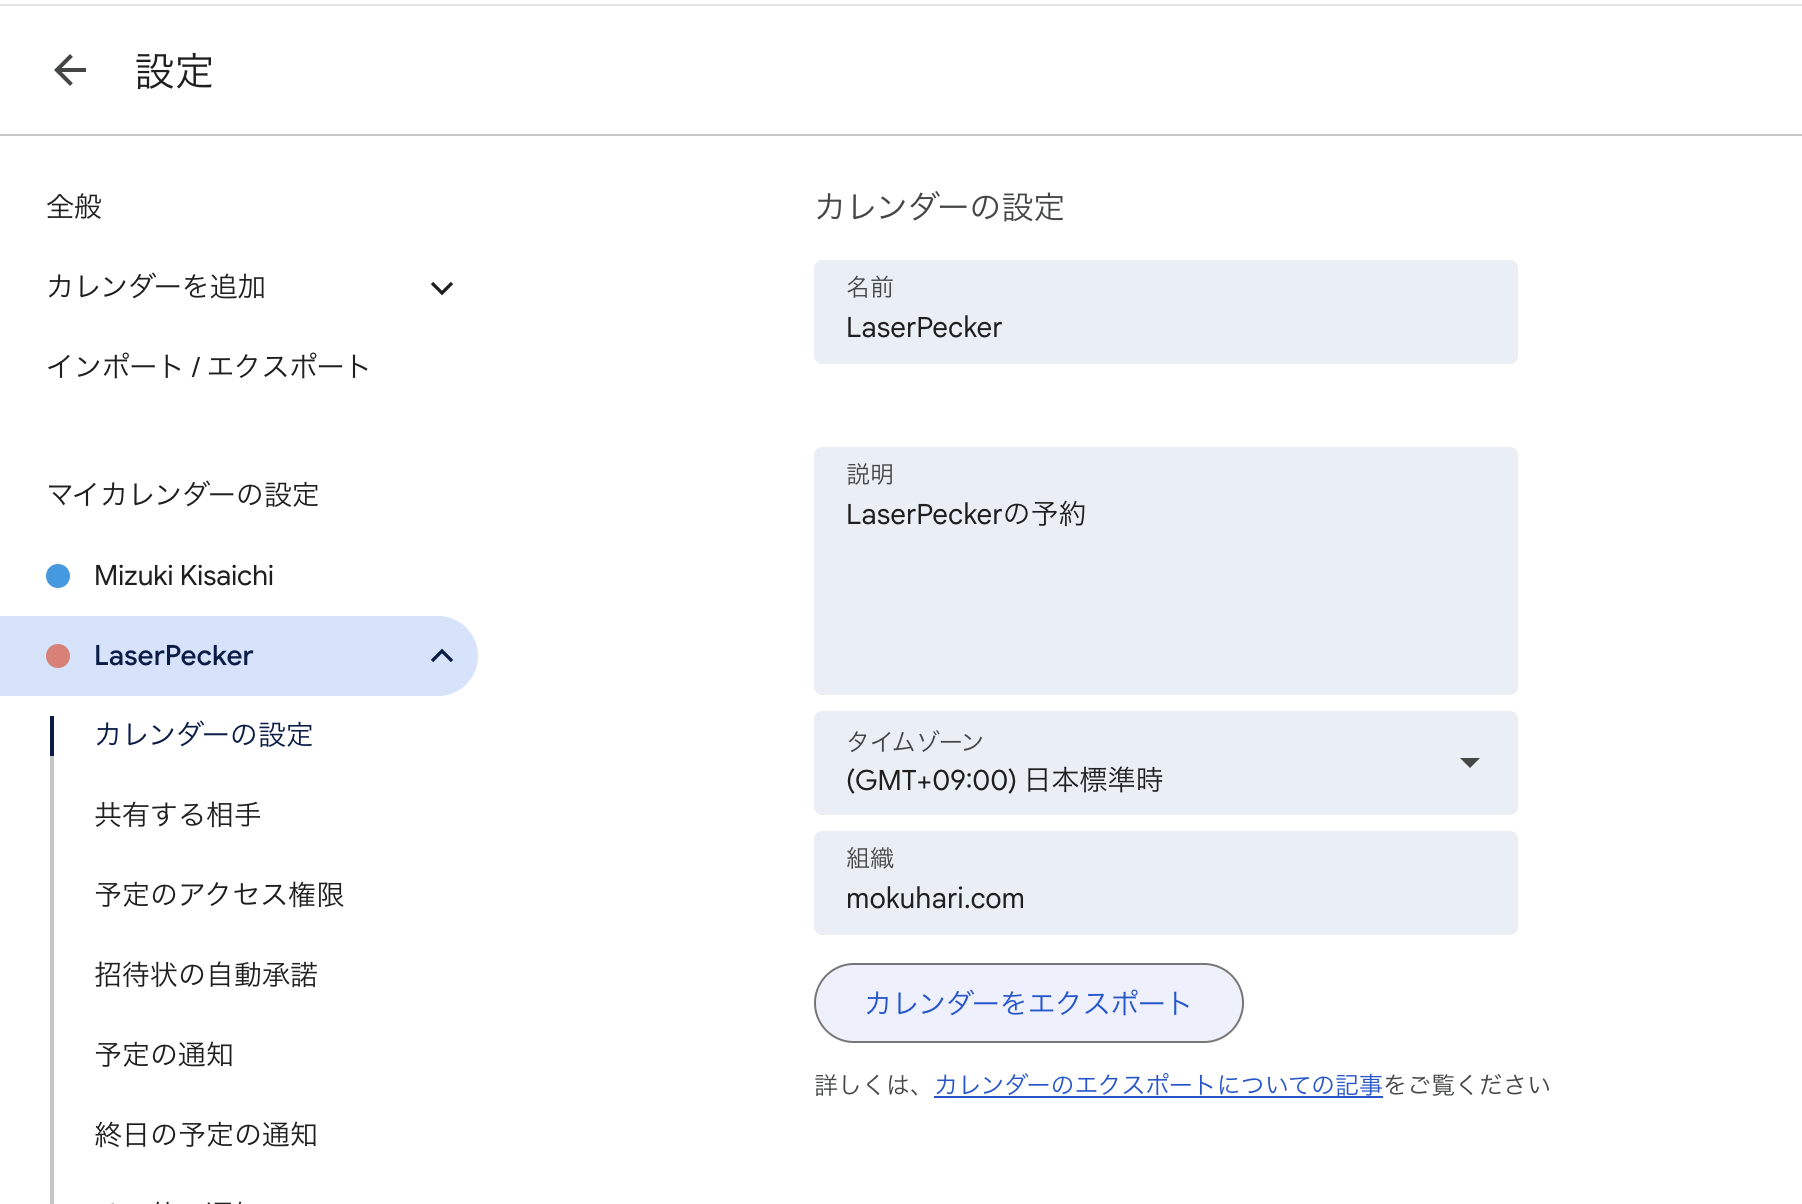Open 予定の通知 settings
The height and width of the screenshot is (1204, 1802).
tap(164, 1054)
